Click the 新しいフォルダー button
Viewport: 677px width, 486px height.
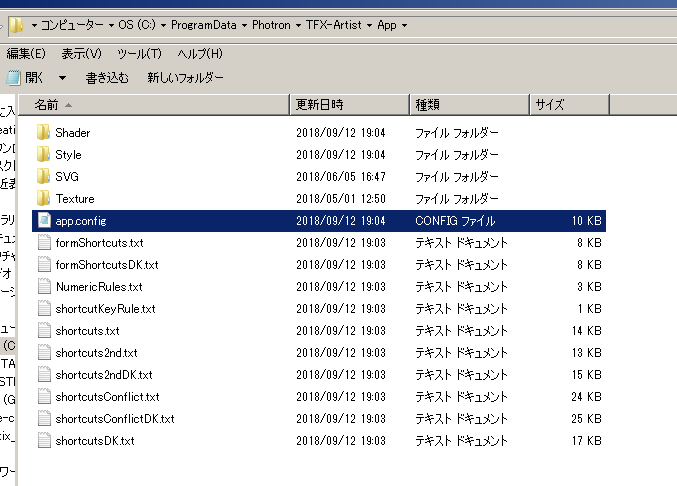(185, 78)
